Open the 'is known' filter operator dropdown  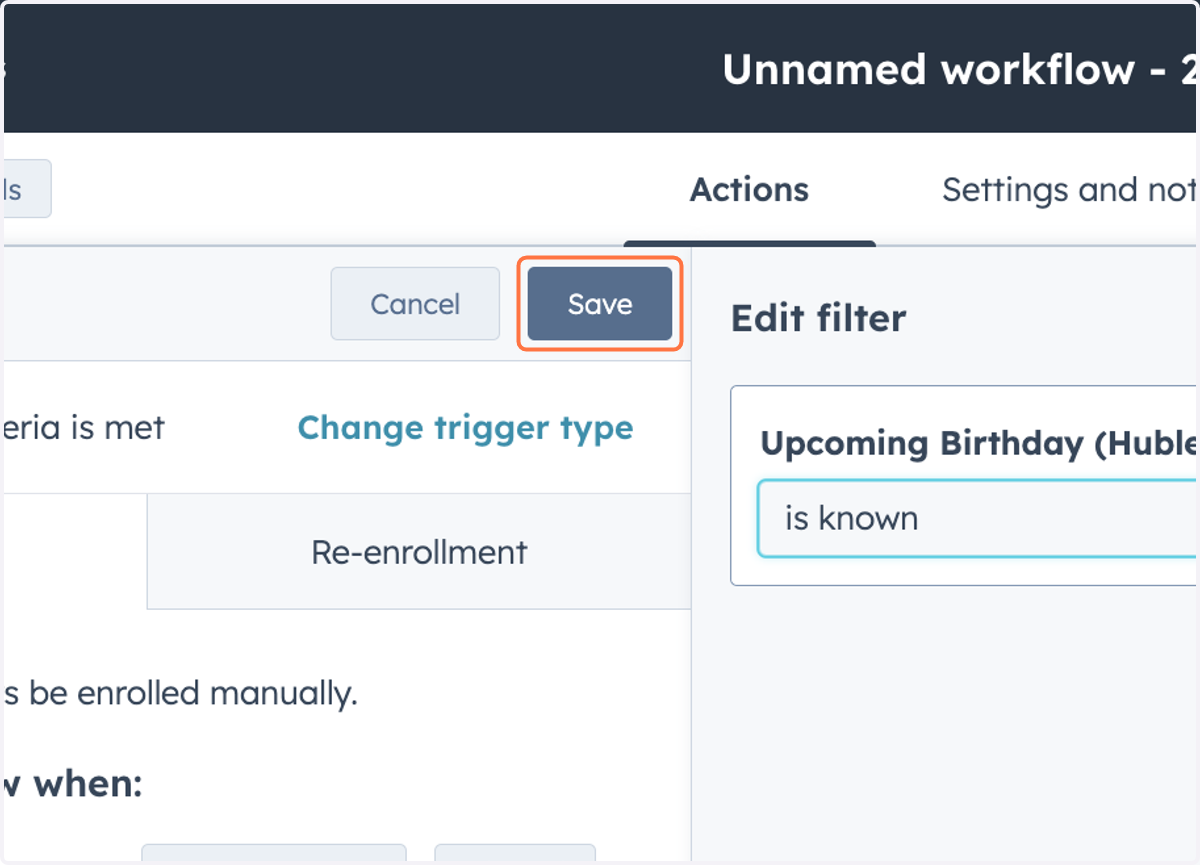[x=977, y=518]
